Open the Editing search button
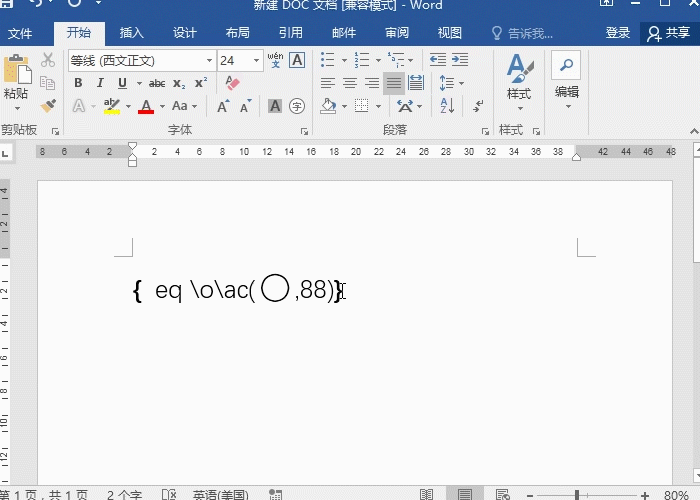The image size is (700, 500). pyautogui.click(x=567, y=80)
